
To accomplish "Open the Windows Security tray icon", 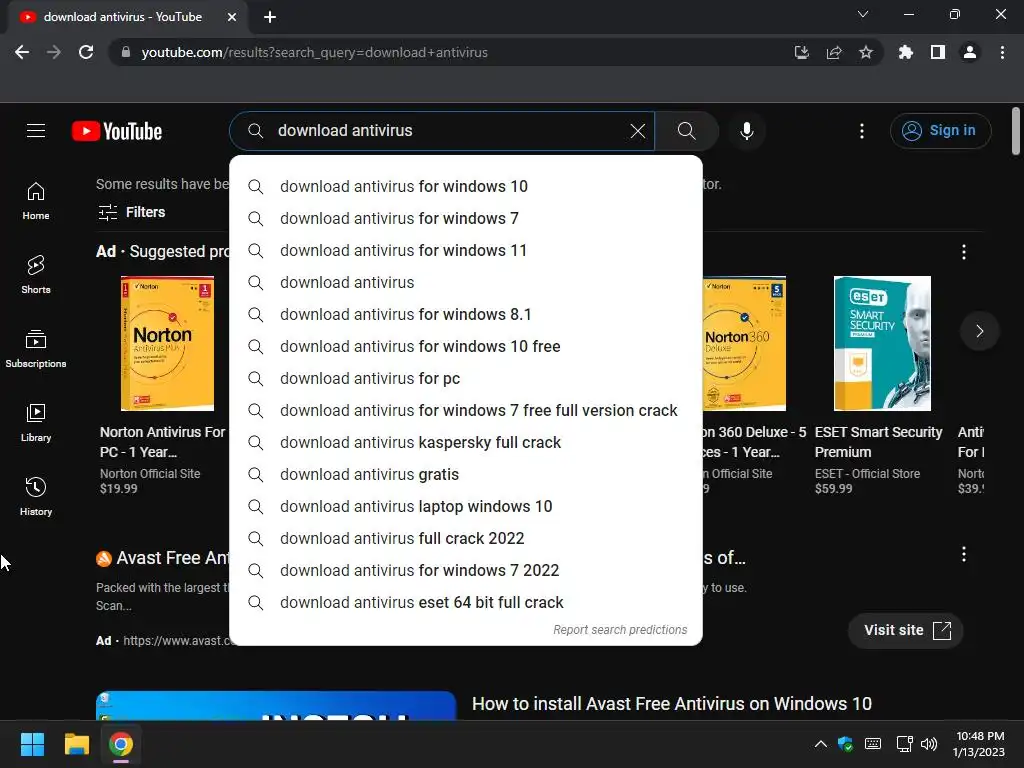I will 846,744.
